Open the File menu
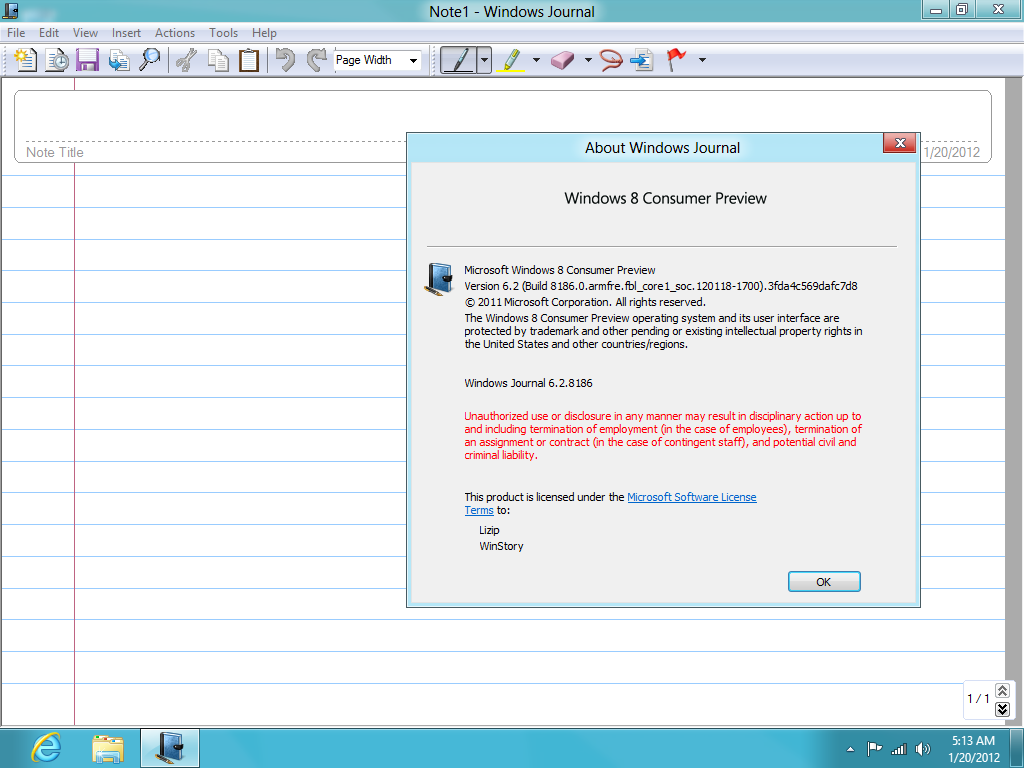Screen dimensions: 1024x768 [x=16, y=33]
